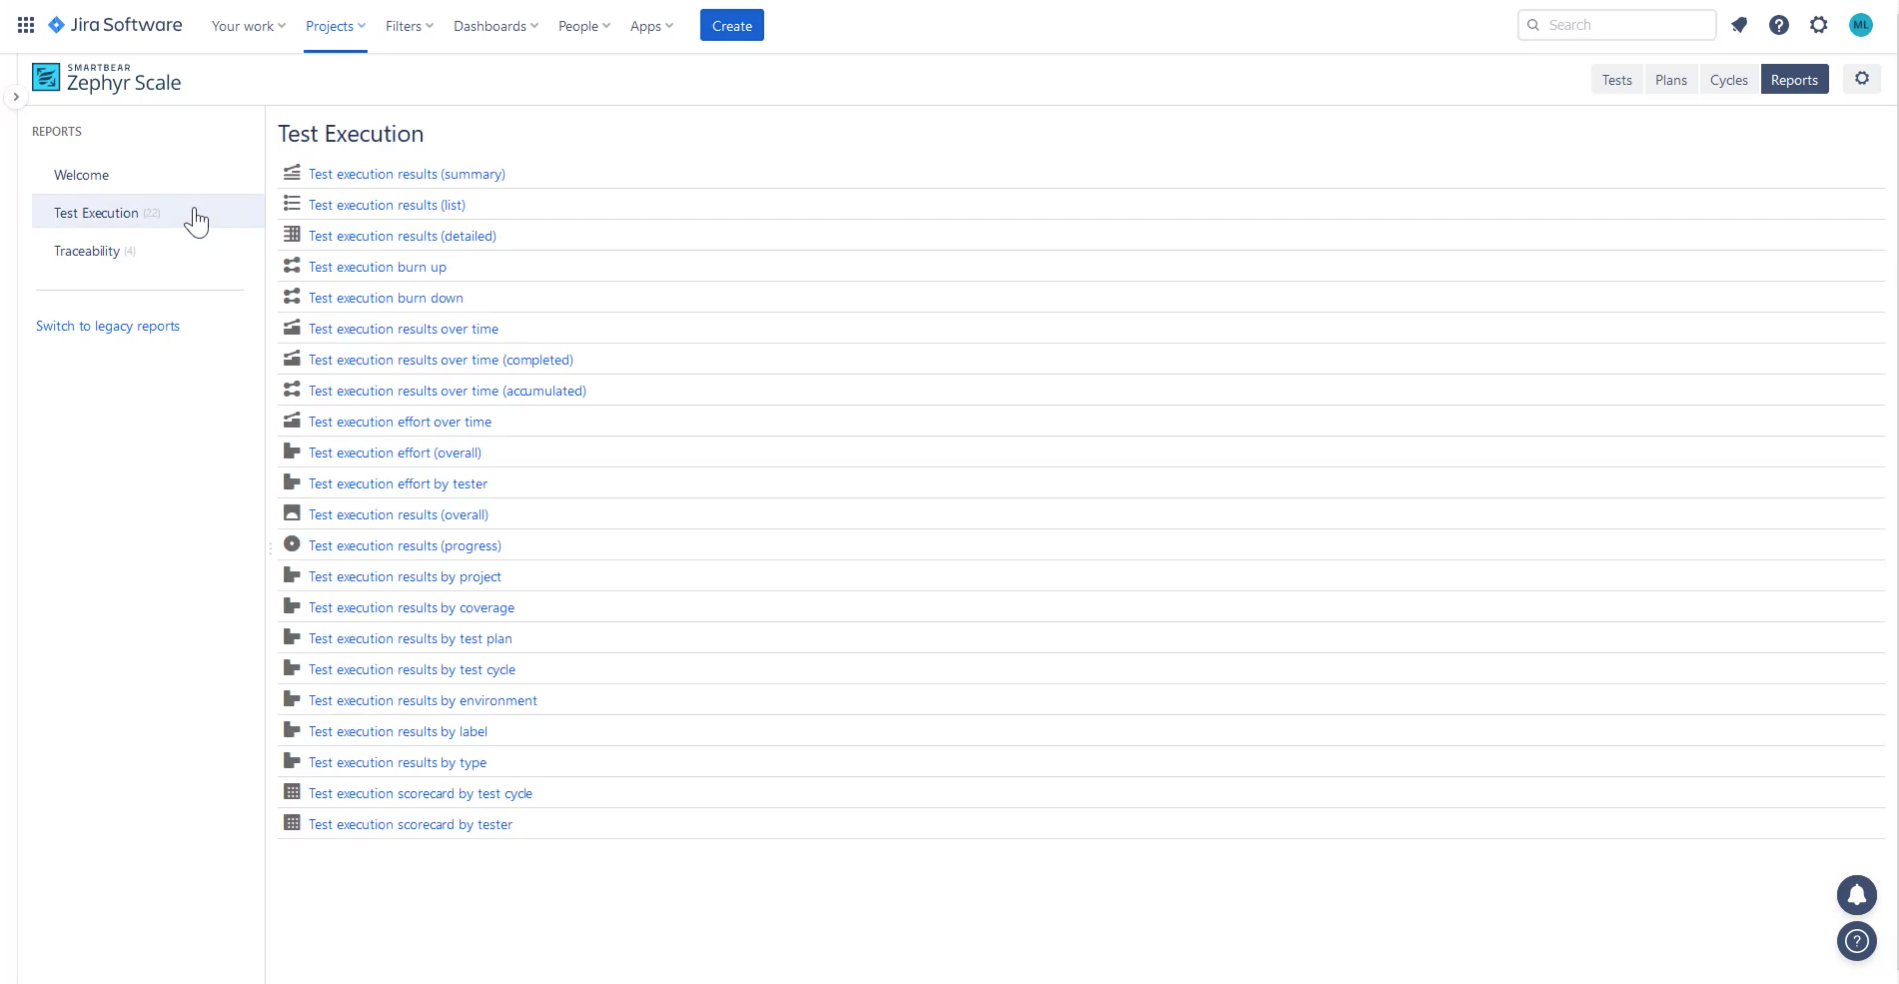This screenshot has width=1899, height=984.
Task: Expand the People dropdown
Action: click(x=585, y=26)
